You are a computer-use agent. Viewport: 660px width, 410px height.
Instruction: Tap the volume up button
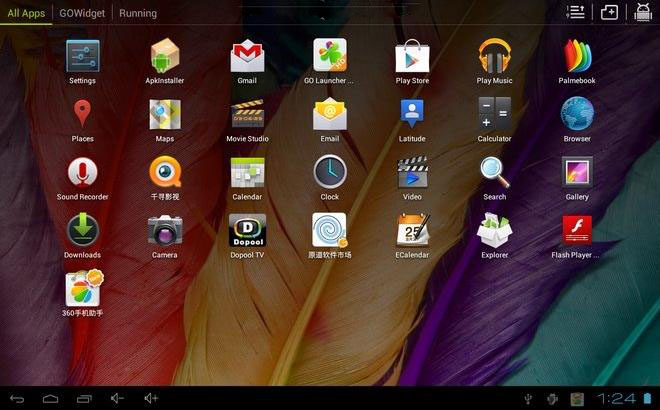click(151, 398)
